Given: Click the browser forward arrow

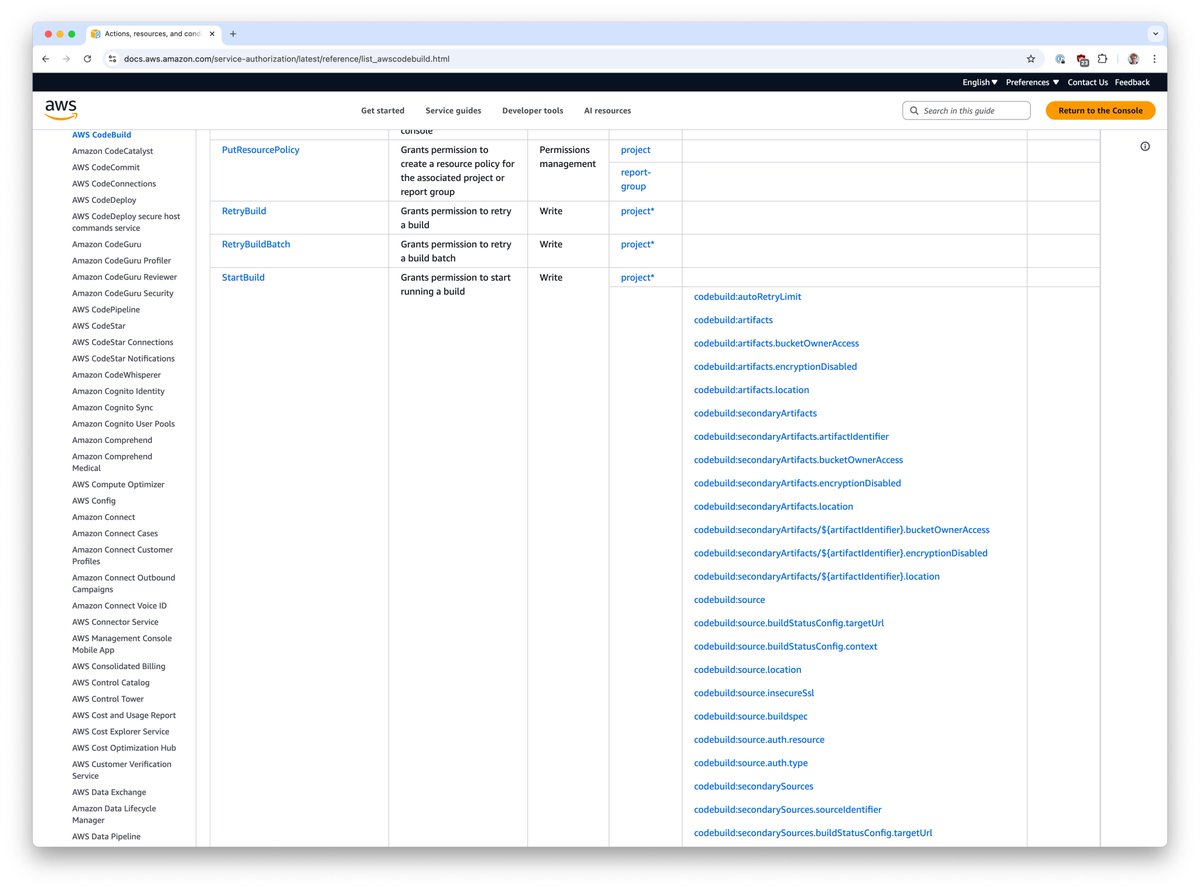Looking at the screenshot, I should click(67, 59).
